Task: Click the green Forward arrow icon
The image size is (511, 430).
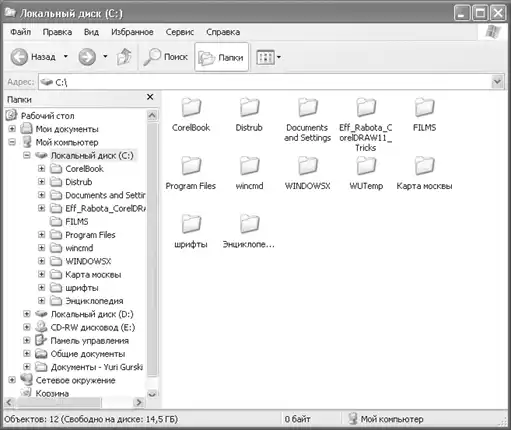Action: (x=87, y=57)
